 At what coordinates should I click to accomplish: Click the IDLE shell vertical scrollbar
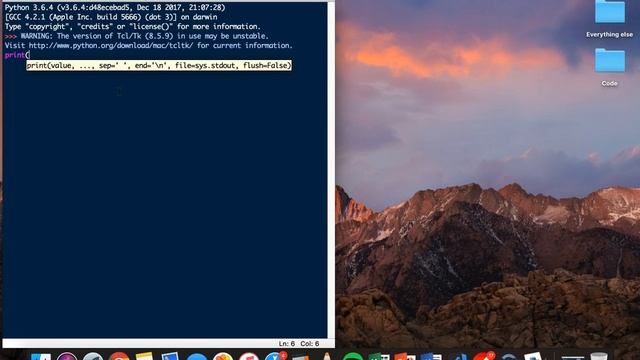point(331,170)
